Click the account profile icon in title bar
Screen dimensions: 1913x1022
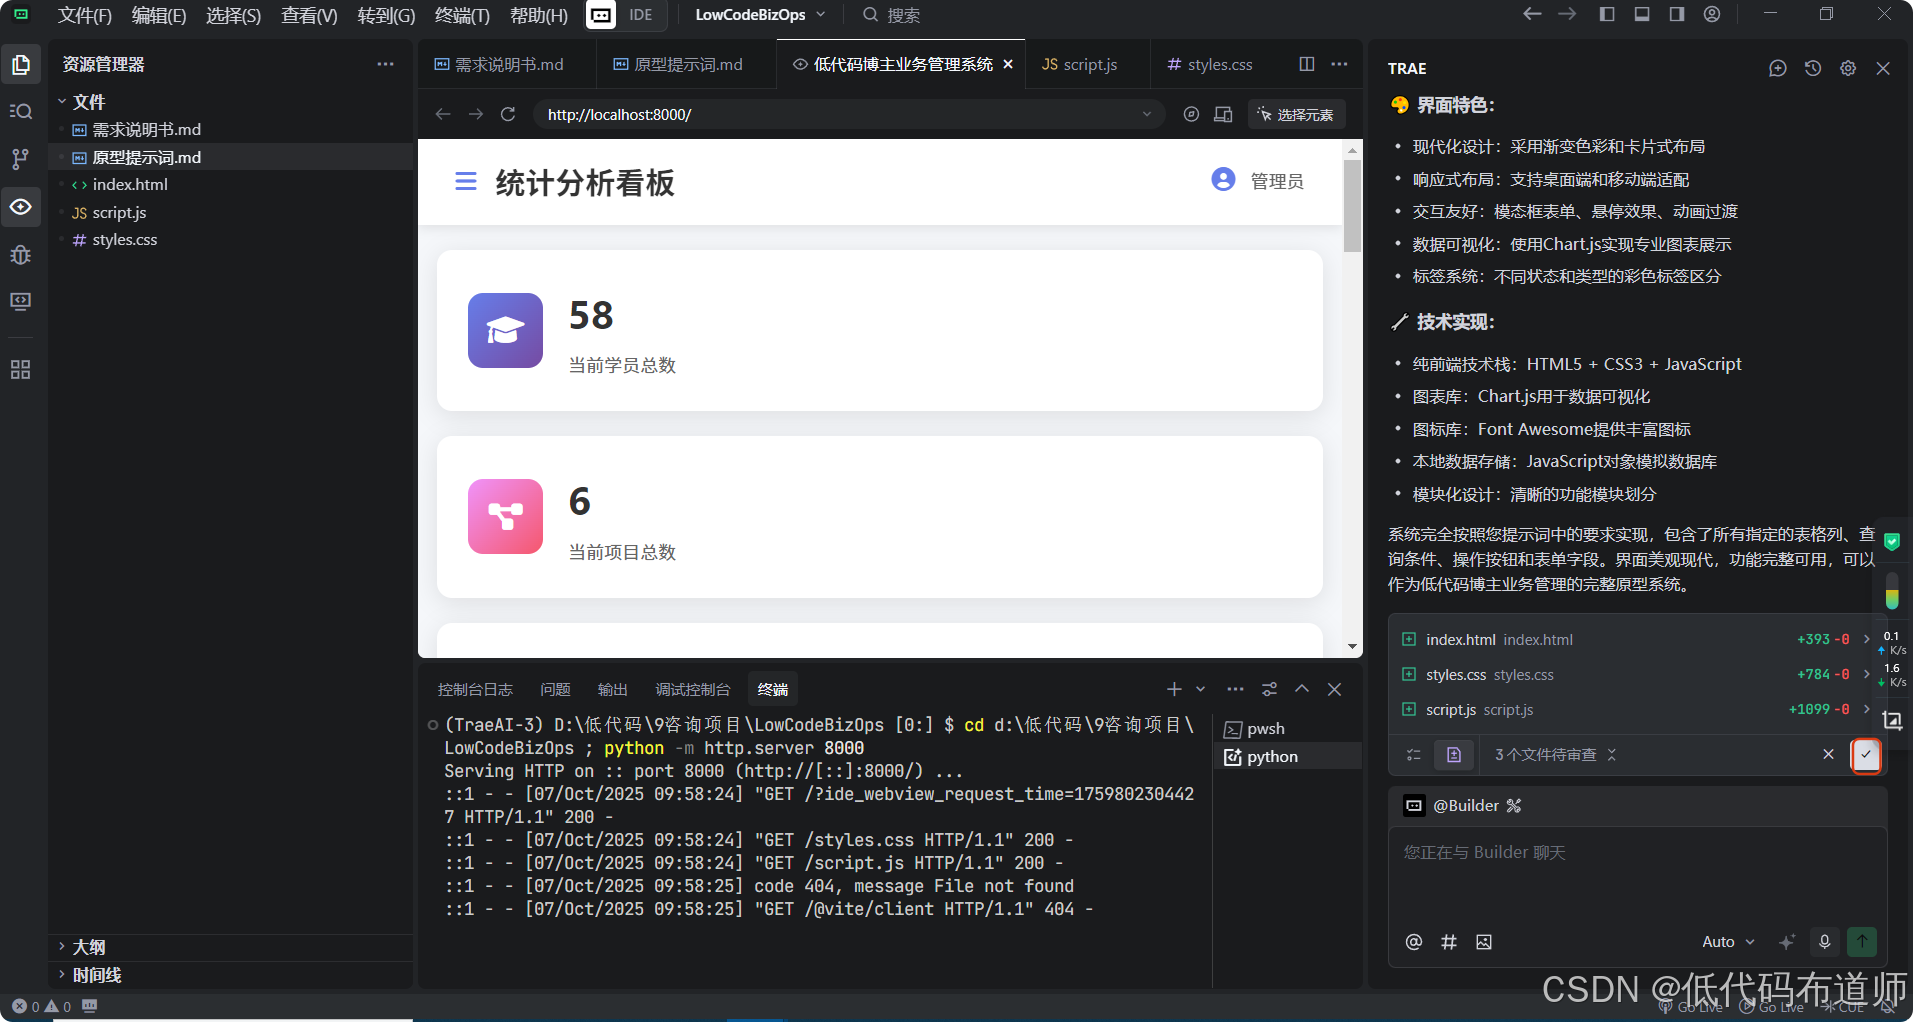[1712, 14]
